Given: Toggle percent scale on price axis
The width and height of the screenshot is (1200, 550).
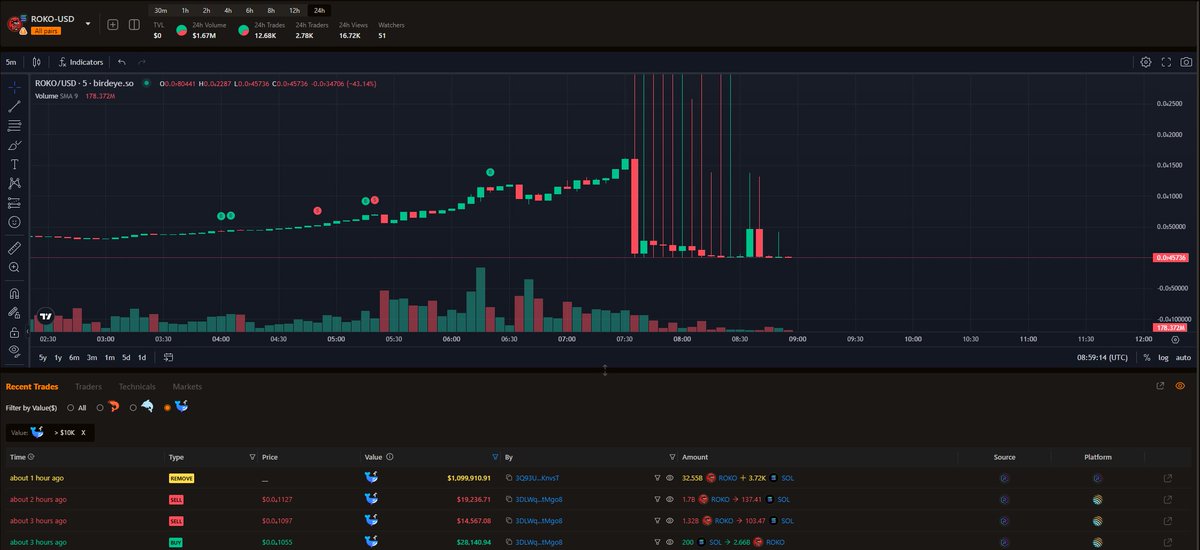Looking at the screenshot, I should pyautogui.click(x=1147, y=357).
